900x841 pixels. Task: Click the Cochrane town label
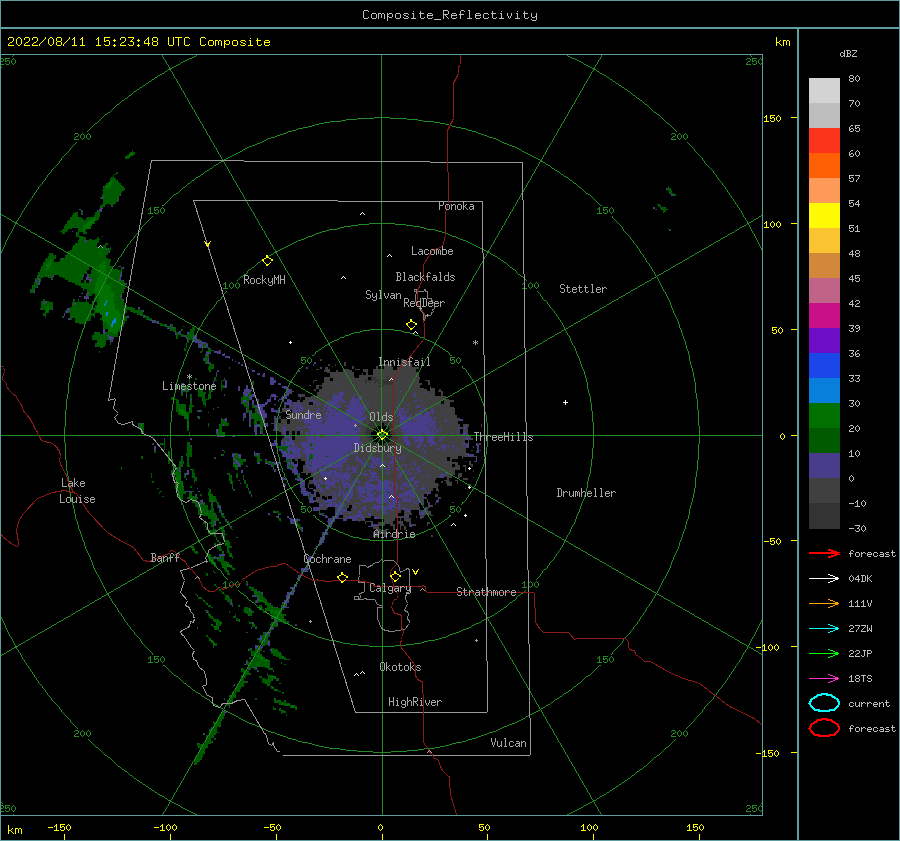click(x=327, y=559)
